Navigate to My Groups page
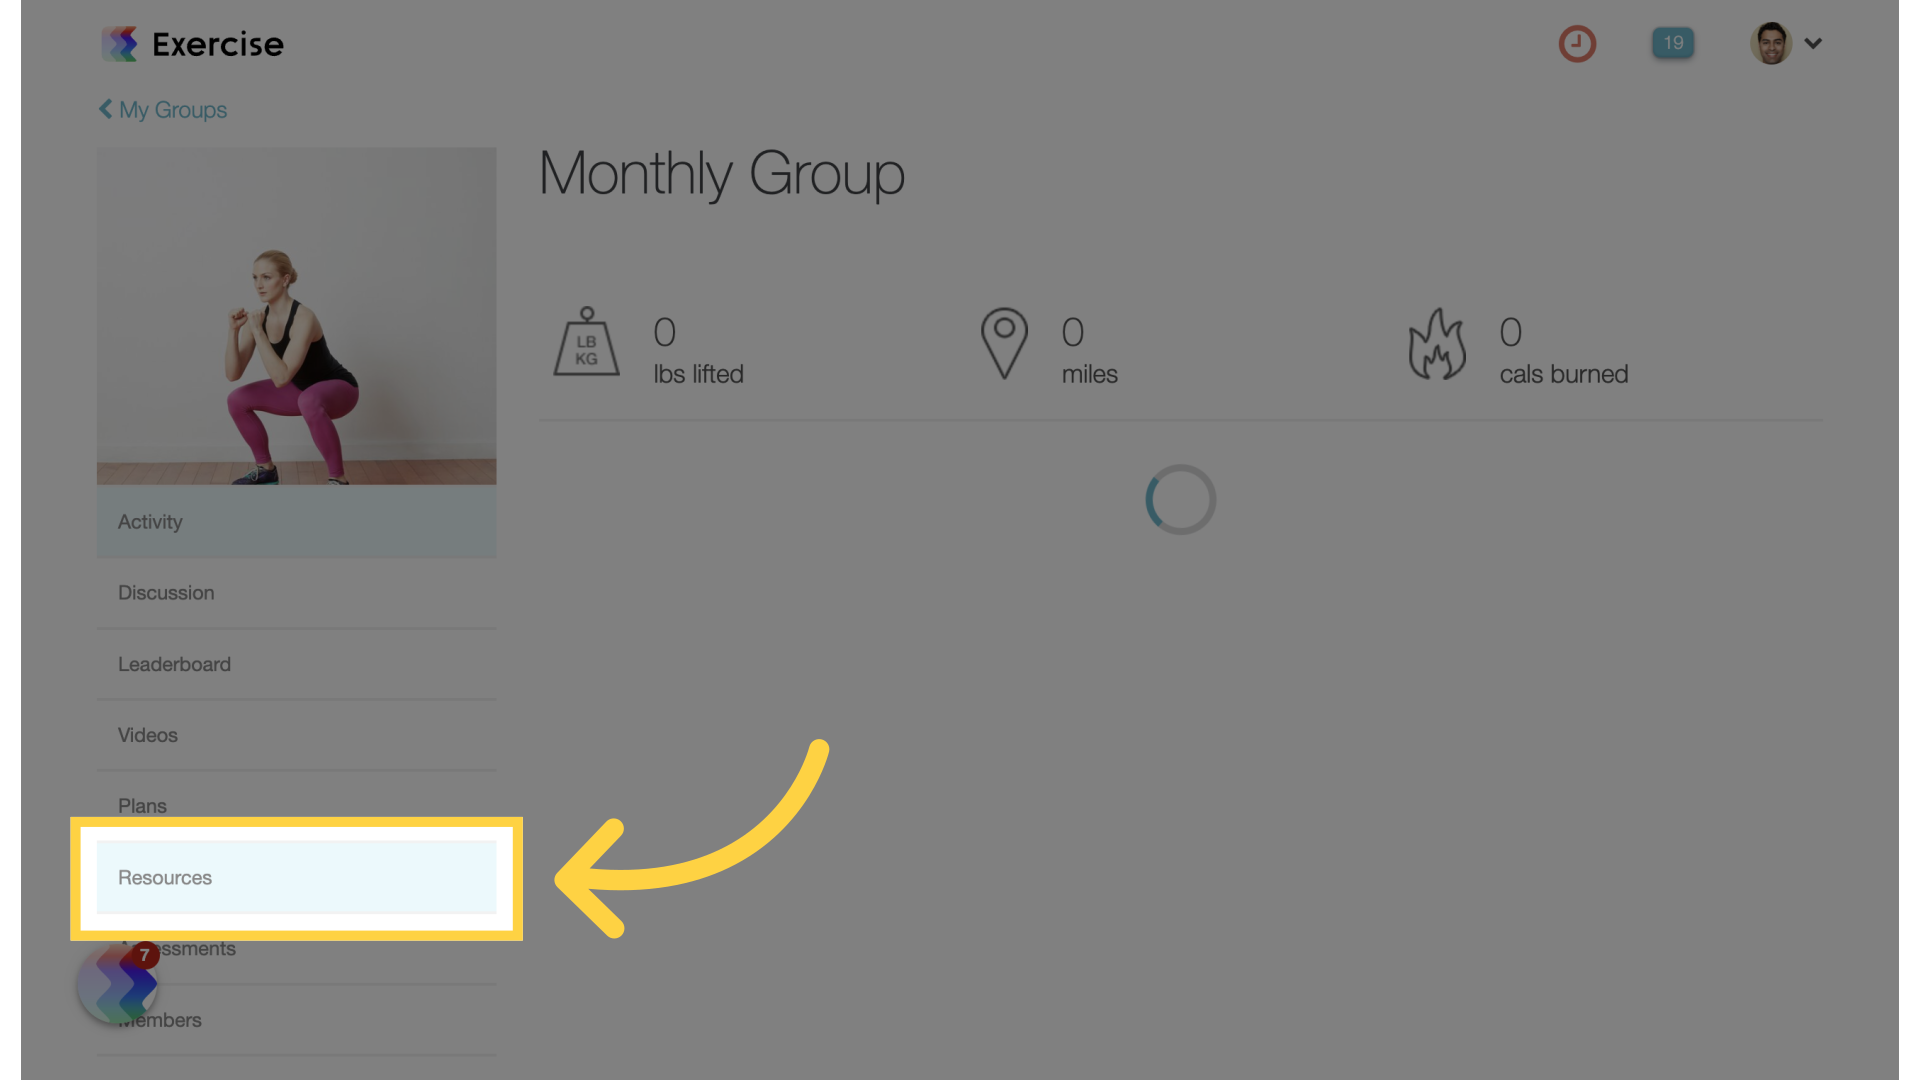1920x1080 pixels. (161, 108)
